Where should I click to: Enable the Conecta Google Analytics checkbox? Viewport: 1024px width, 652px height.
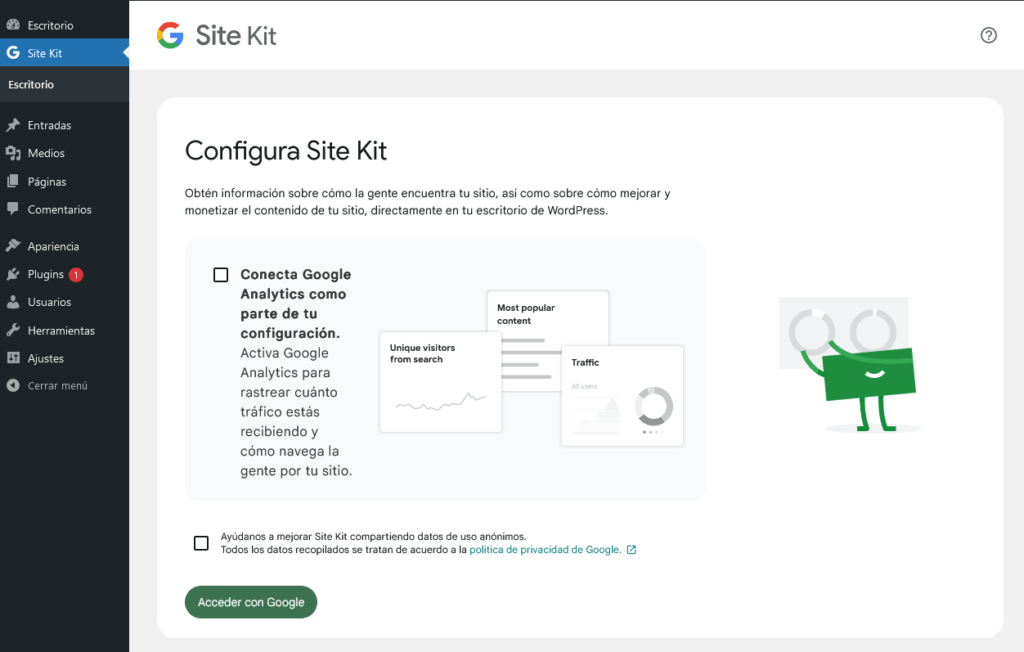point(221,274)
